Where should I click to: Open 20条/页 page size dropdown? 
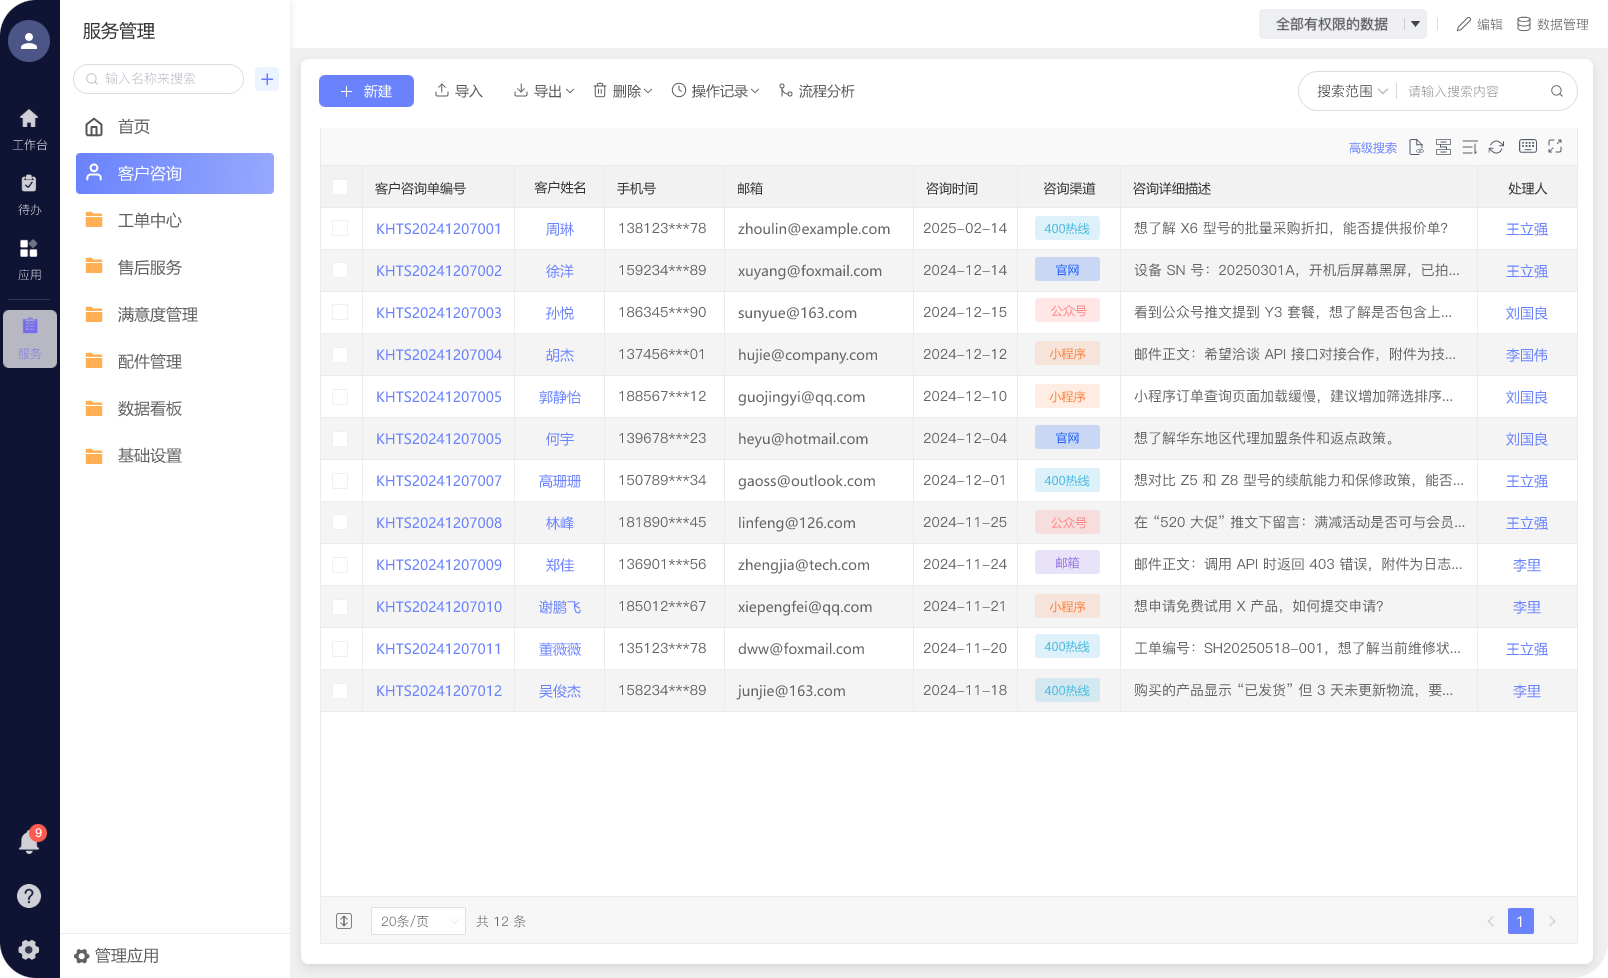click(x=418, y=921)
